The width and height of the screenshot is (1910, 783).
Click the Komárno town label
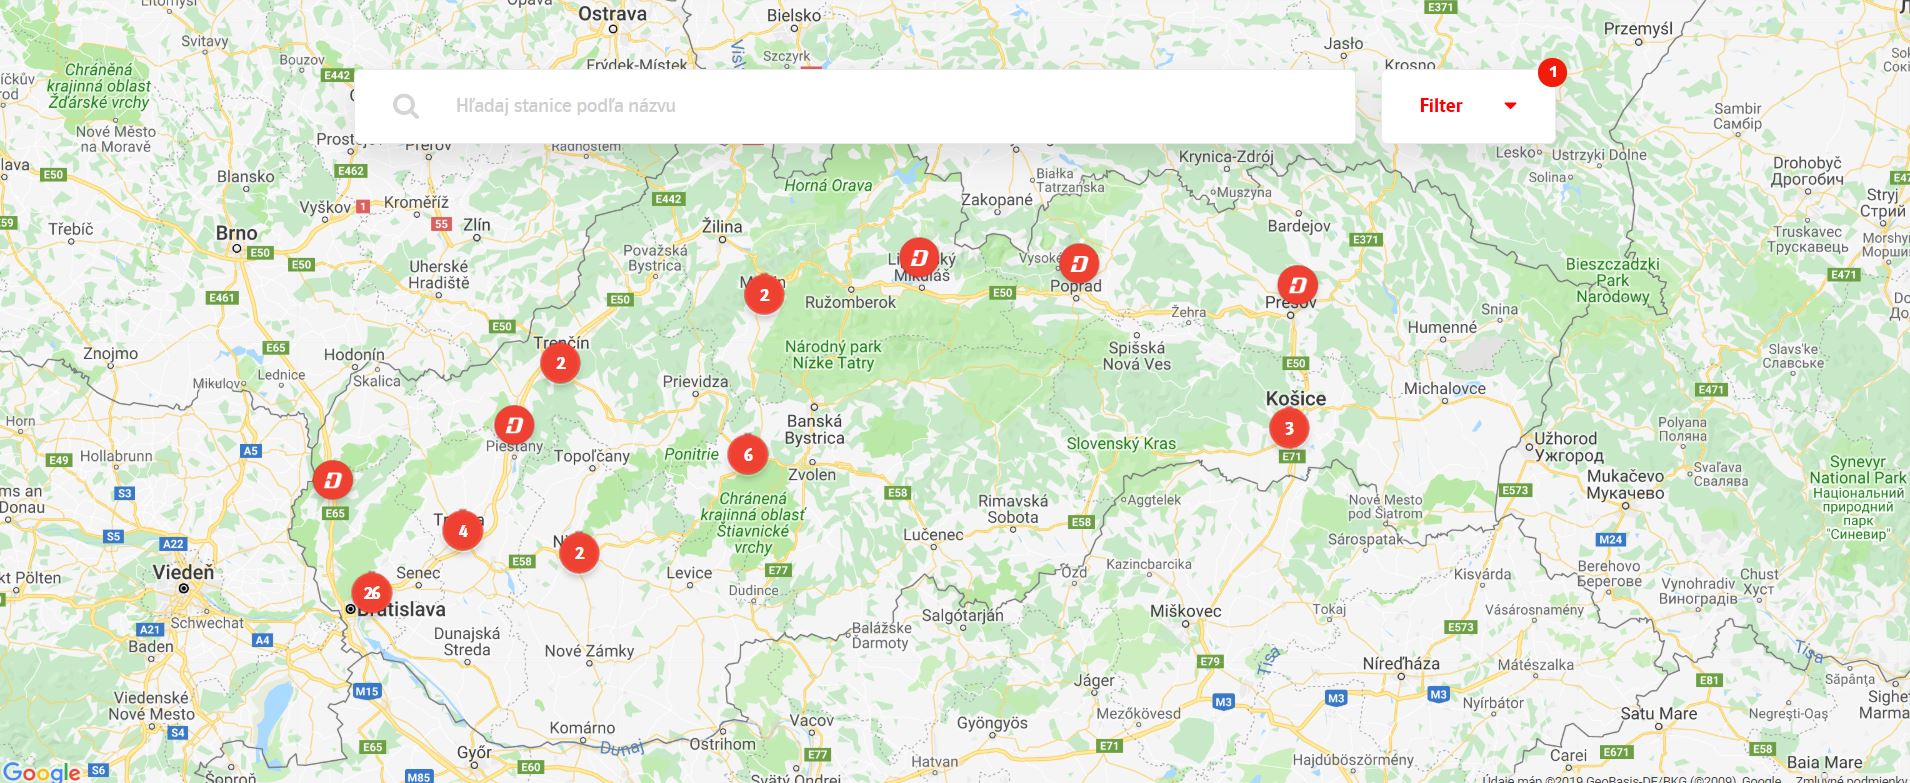click(582, 728)
